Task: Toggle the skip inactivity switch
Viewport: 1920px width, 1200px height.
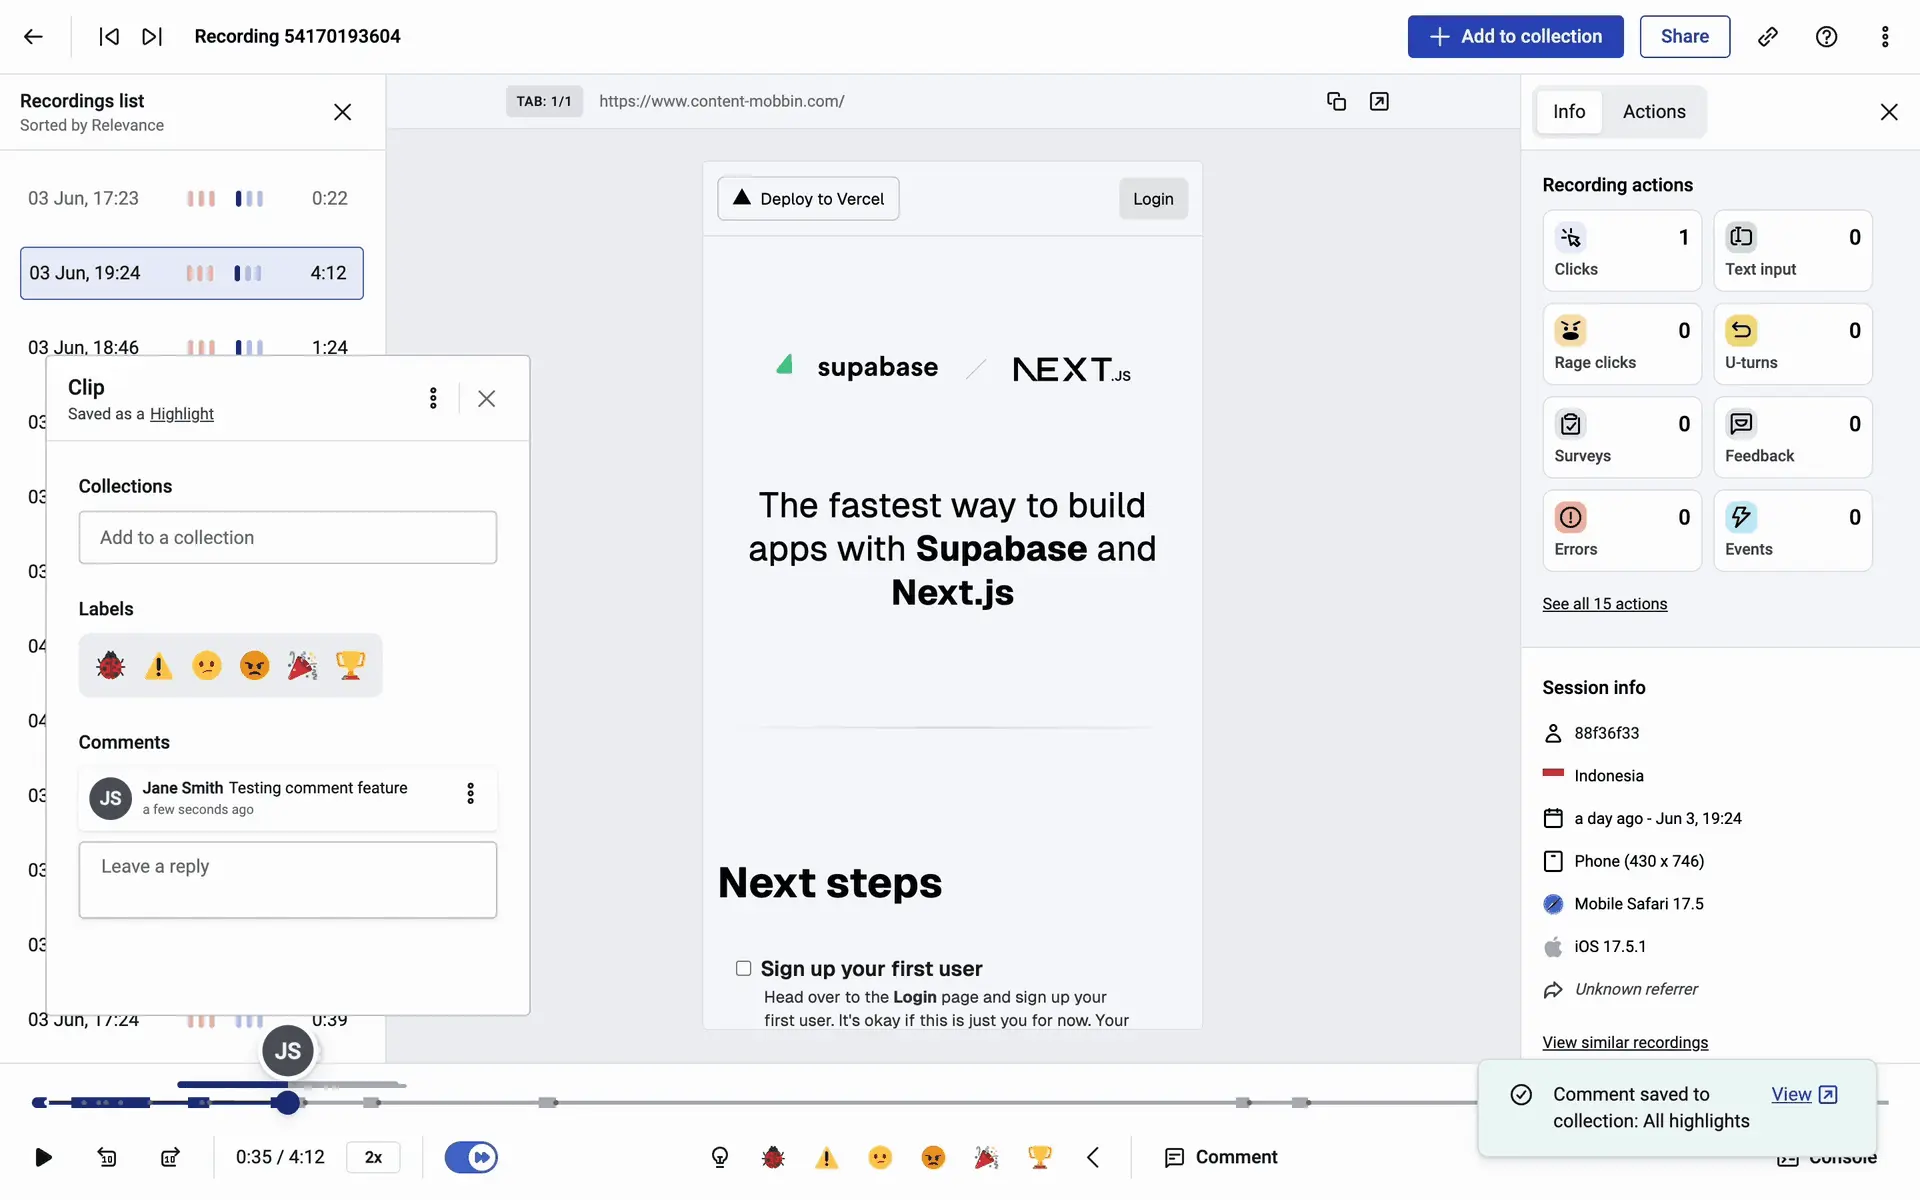Action: [x=471, y=1157]
